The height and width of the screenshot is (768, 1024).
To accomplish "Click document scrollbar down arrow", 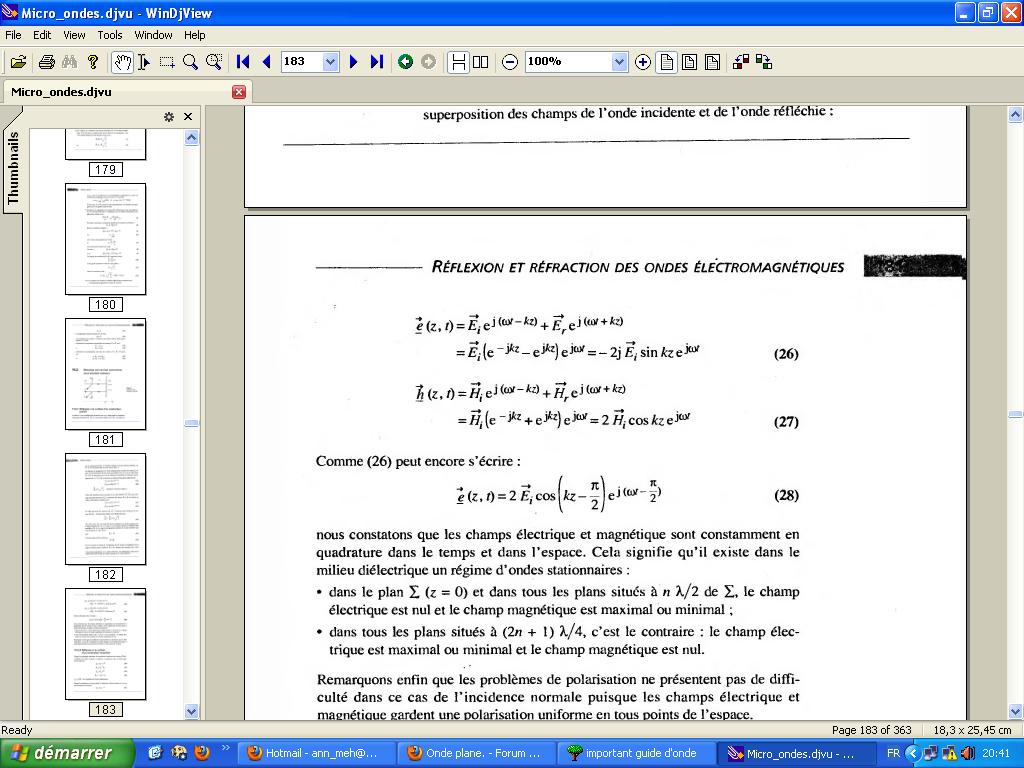I will click(1015, 711).
